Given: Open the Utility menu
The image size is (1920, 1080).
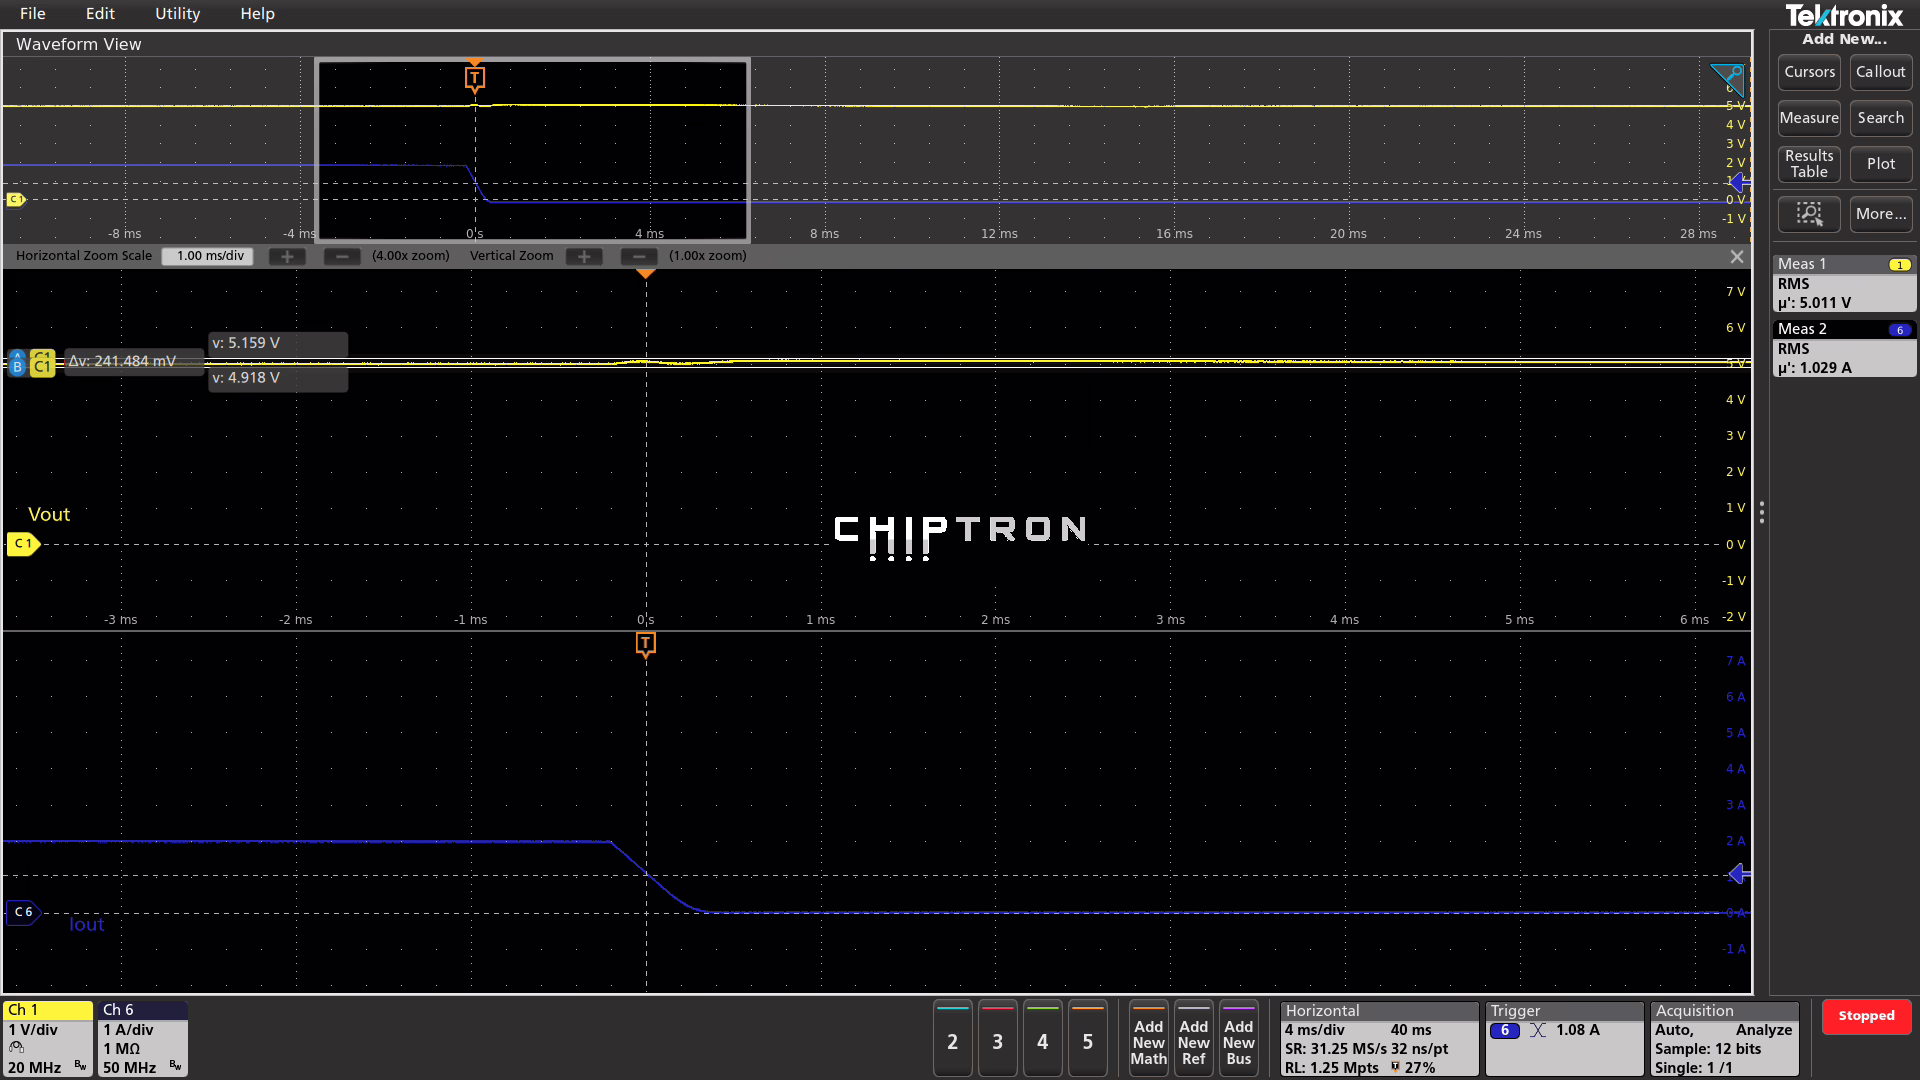Looking at the screenshot, I should pos(177,14).
